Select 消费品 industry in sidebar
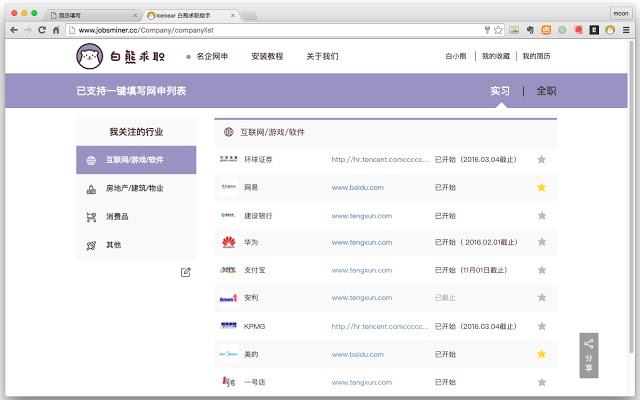 tap(136, 217)
